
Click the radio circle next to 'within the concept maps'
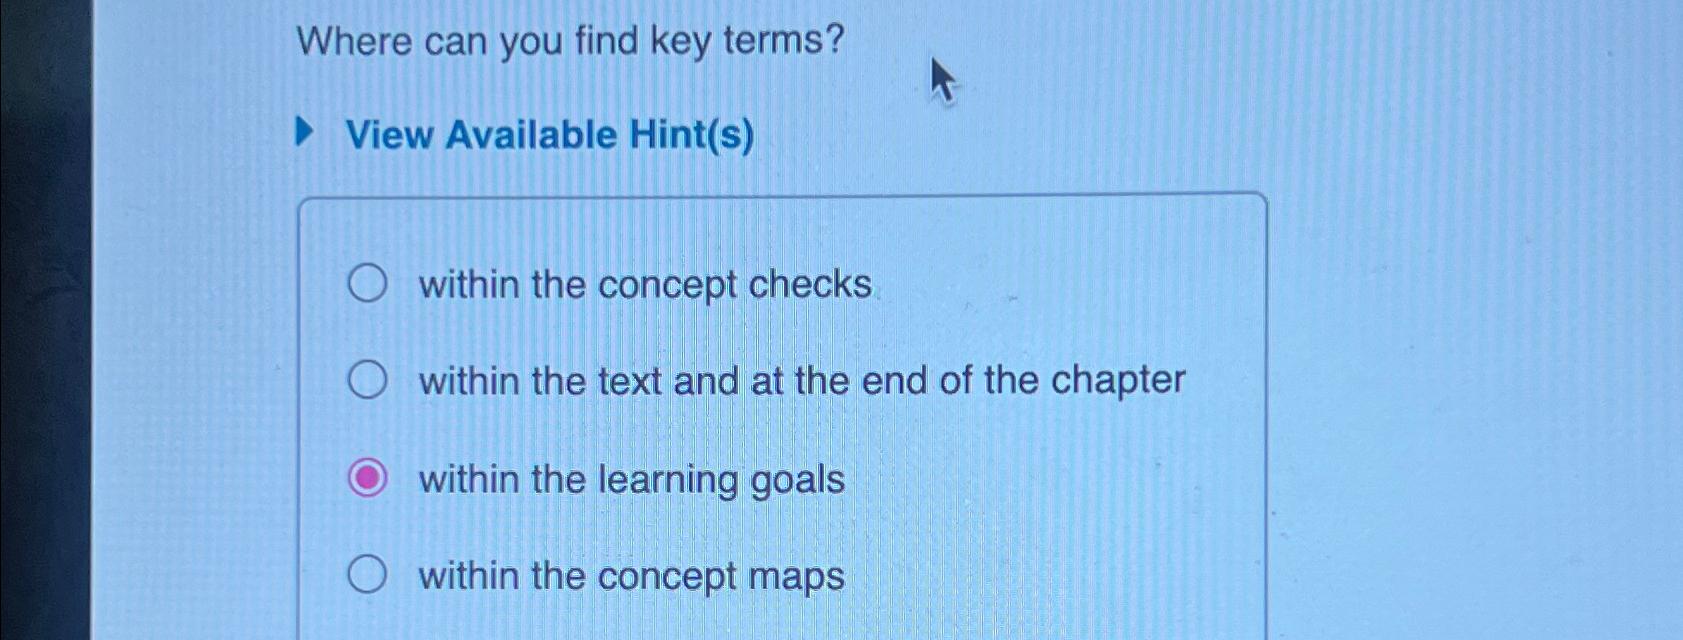tap(369, 575)
